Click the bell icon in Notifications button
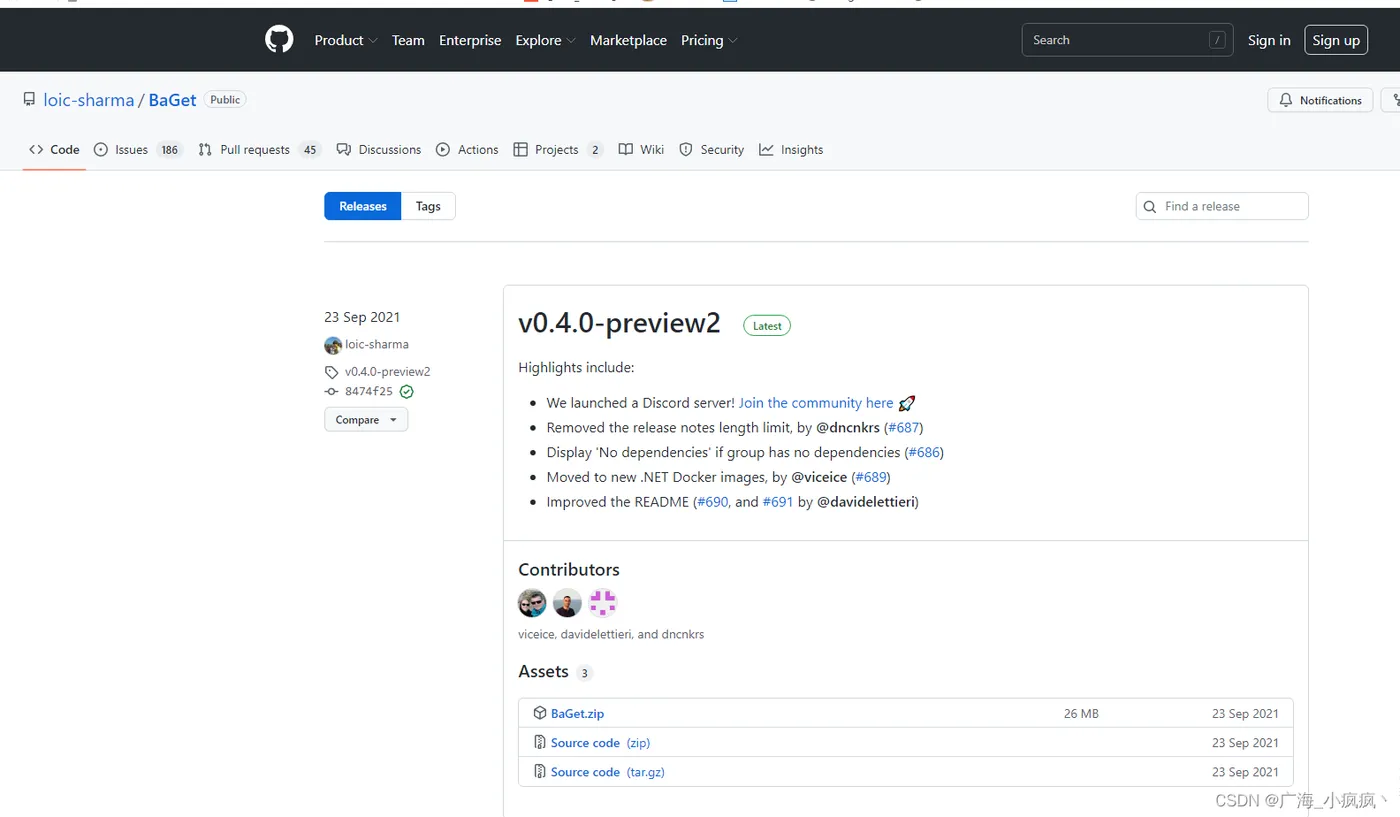 pos(1286,100)
